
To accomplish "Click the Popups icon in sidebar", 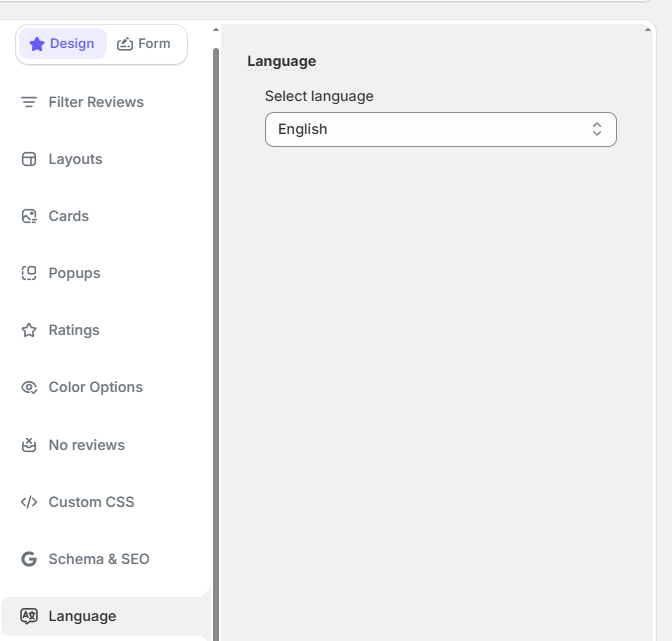I will (28, 273).
